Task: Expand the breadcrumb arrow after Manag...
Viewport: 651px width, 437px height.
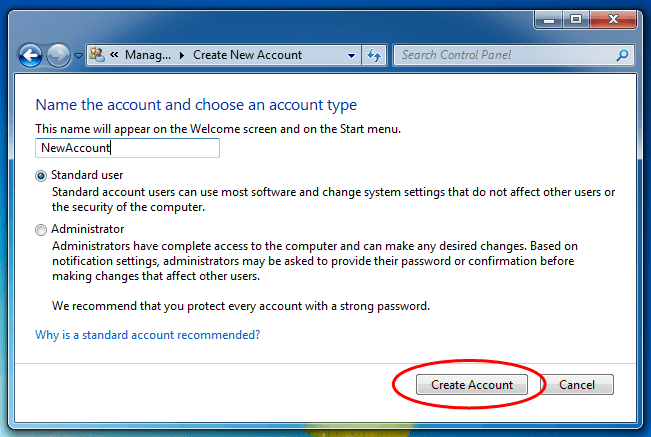Action: (x=182, y=55)
